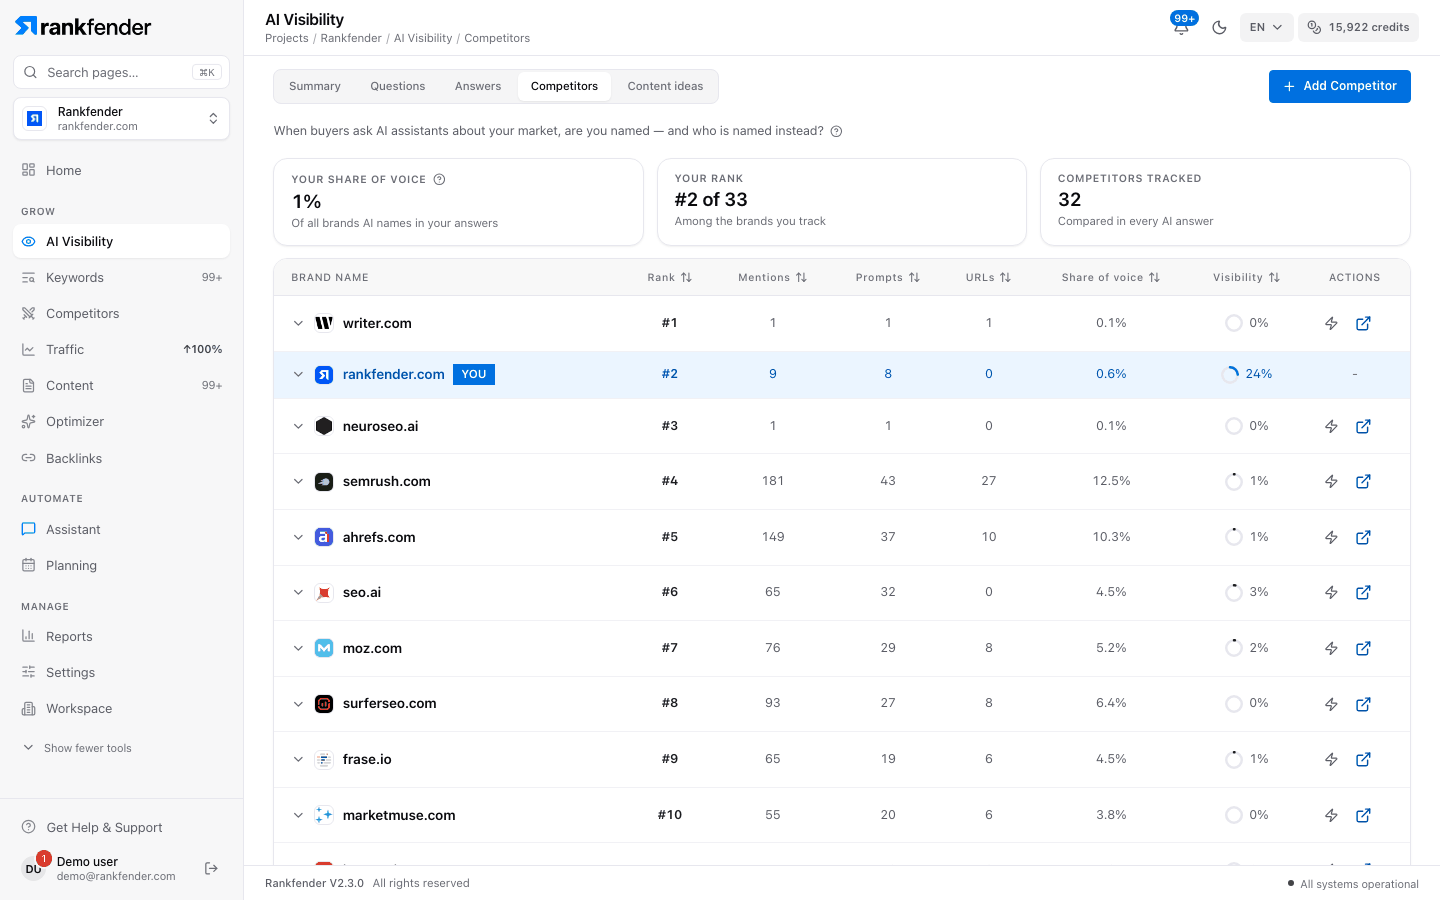The height and width of the screenshot is (900, 1440).
Task: Open external link for frase.io
Action: point(1363,760)
